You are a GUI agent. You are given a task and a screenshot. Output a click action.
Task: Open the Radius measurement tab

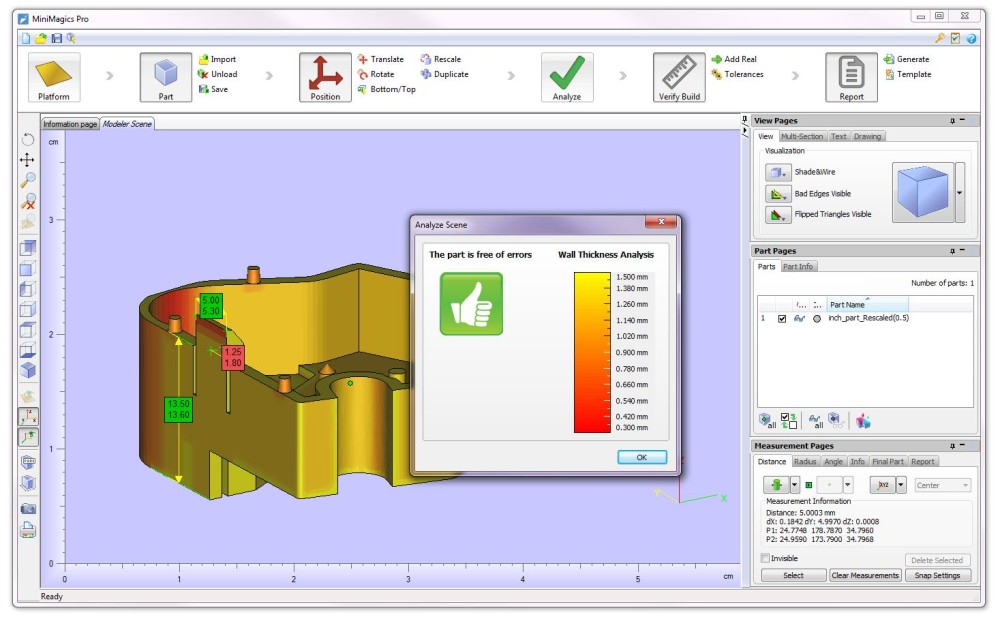(805, 461)
